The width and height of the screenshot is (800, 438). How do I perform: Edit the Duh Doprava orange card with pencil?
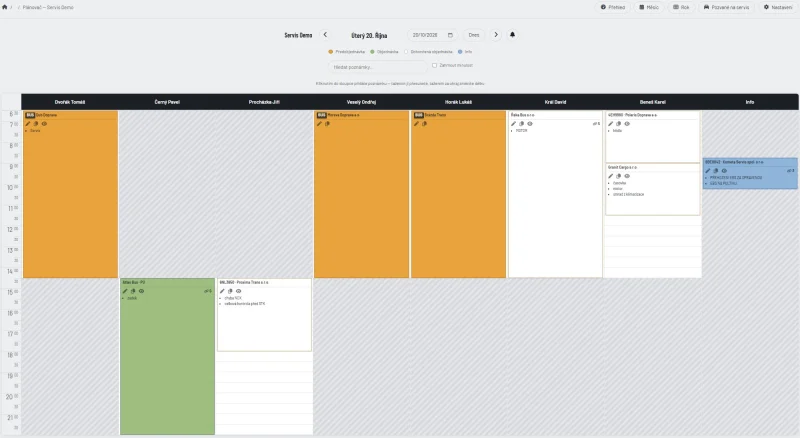pyautogui.click(x=28, y=124)
